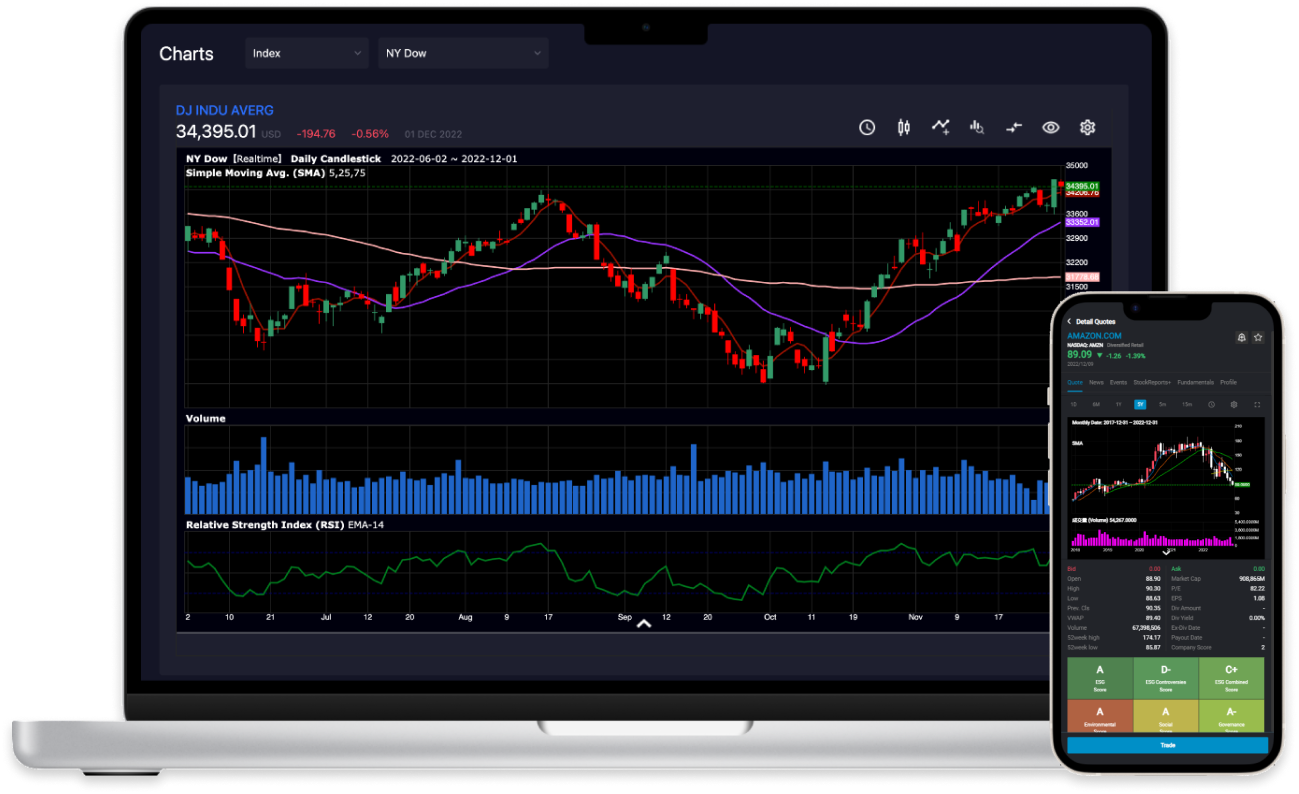Click the Simple Moving Avg. (SMA) indicator label
The height and width of the screenshot is (794, 1299).
click(255, 172)
